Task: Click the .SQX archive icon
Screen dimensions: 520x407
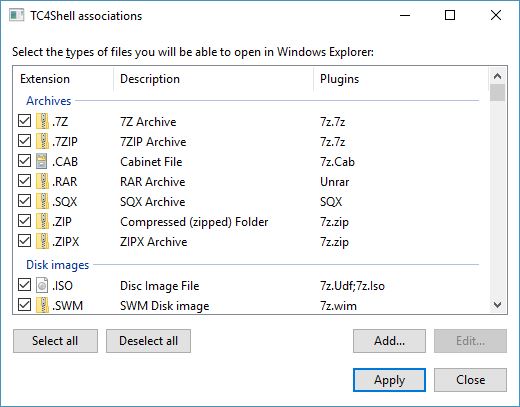Action: coord(42,201)
